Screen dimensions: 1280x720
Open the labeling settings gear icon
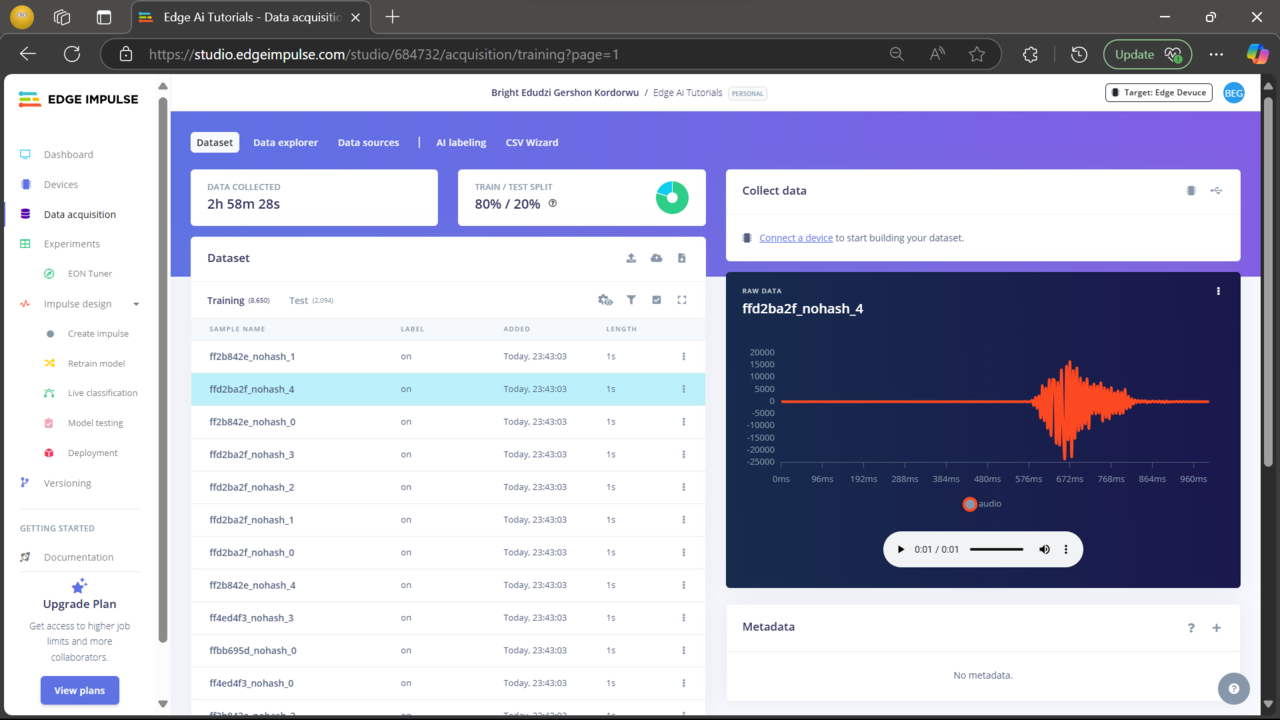tap(604, 299)
